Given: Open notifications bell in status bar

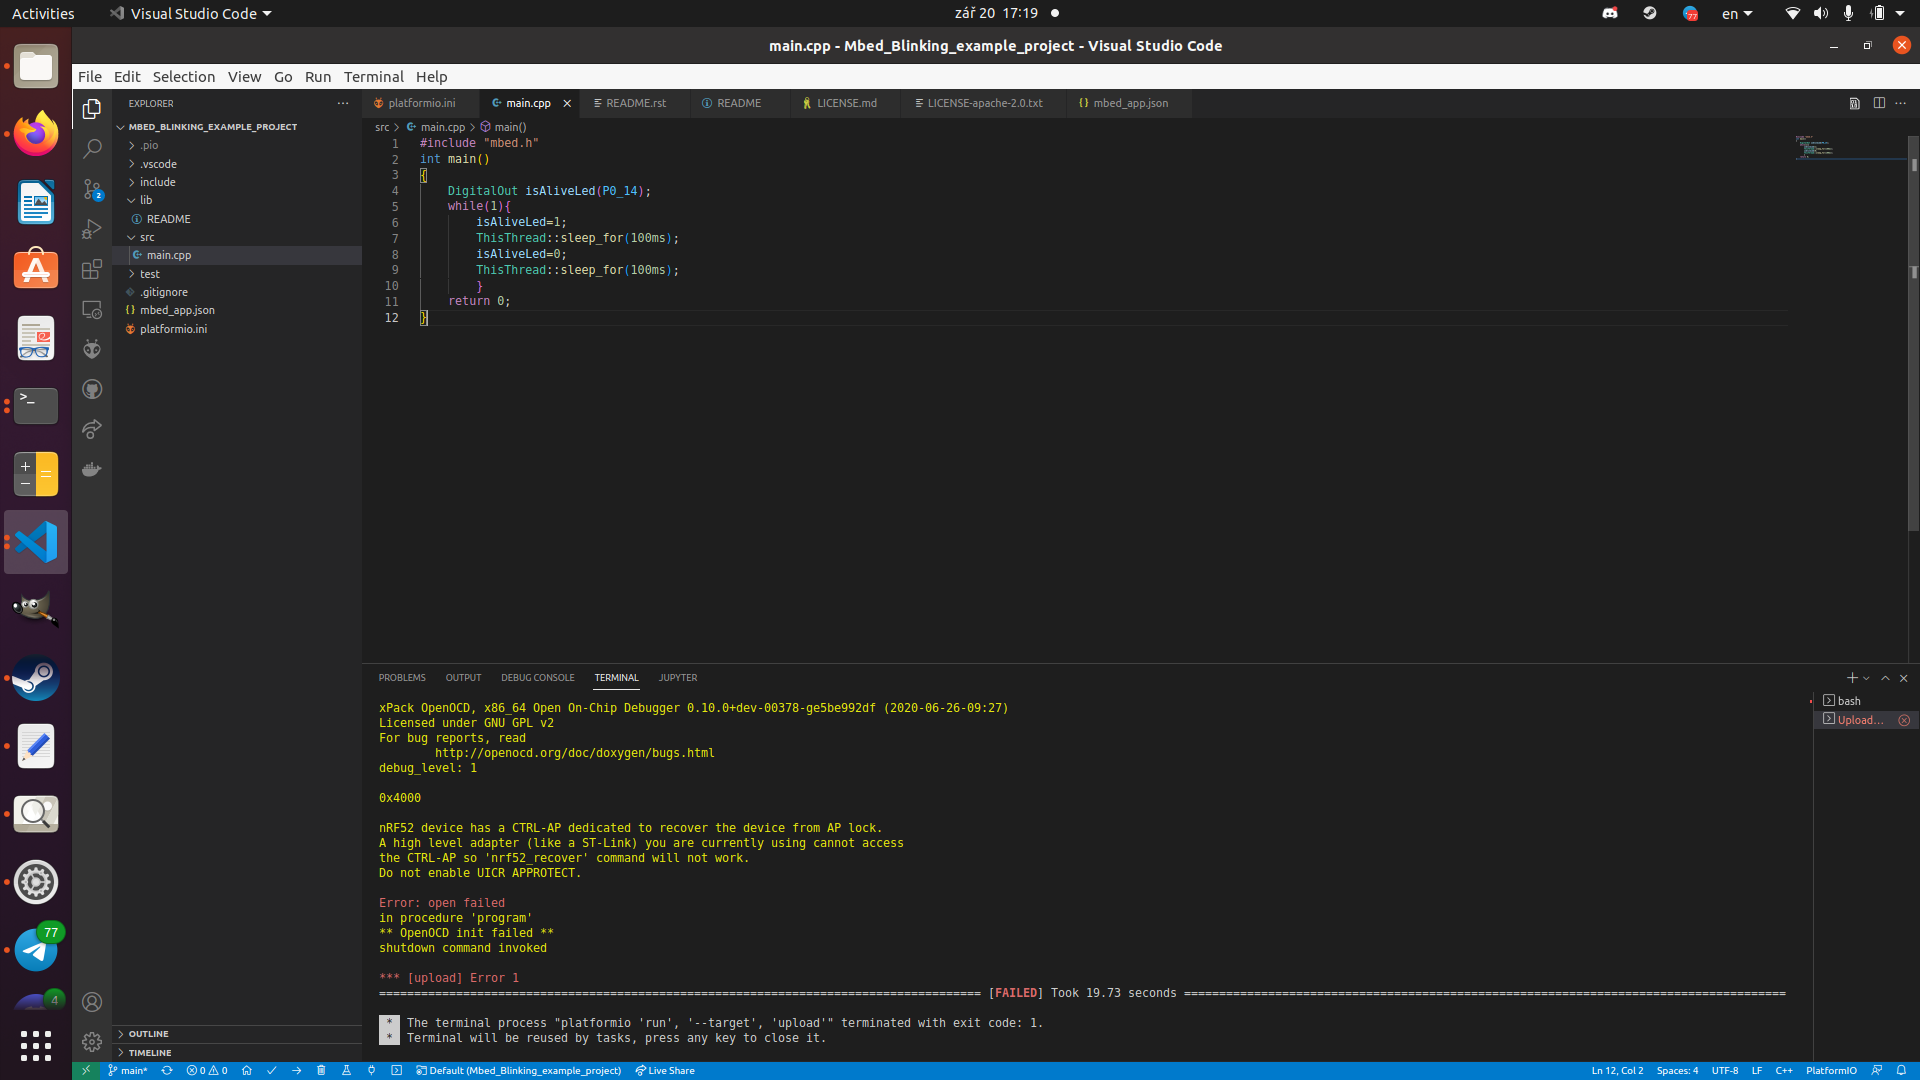Looking at the screenshot, I should pos(1901,1070).
